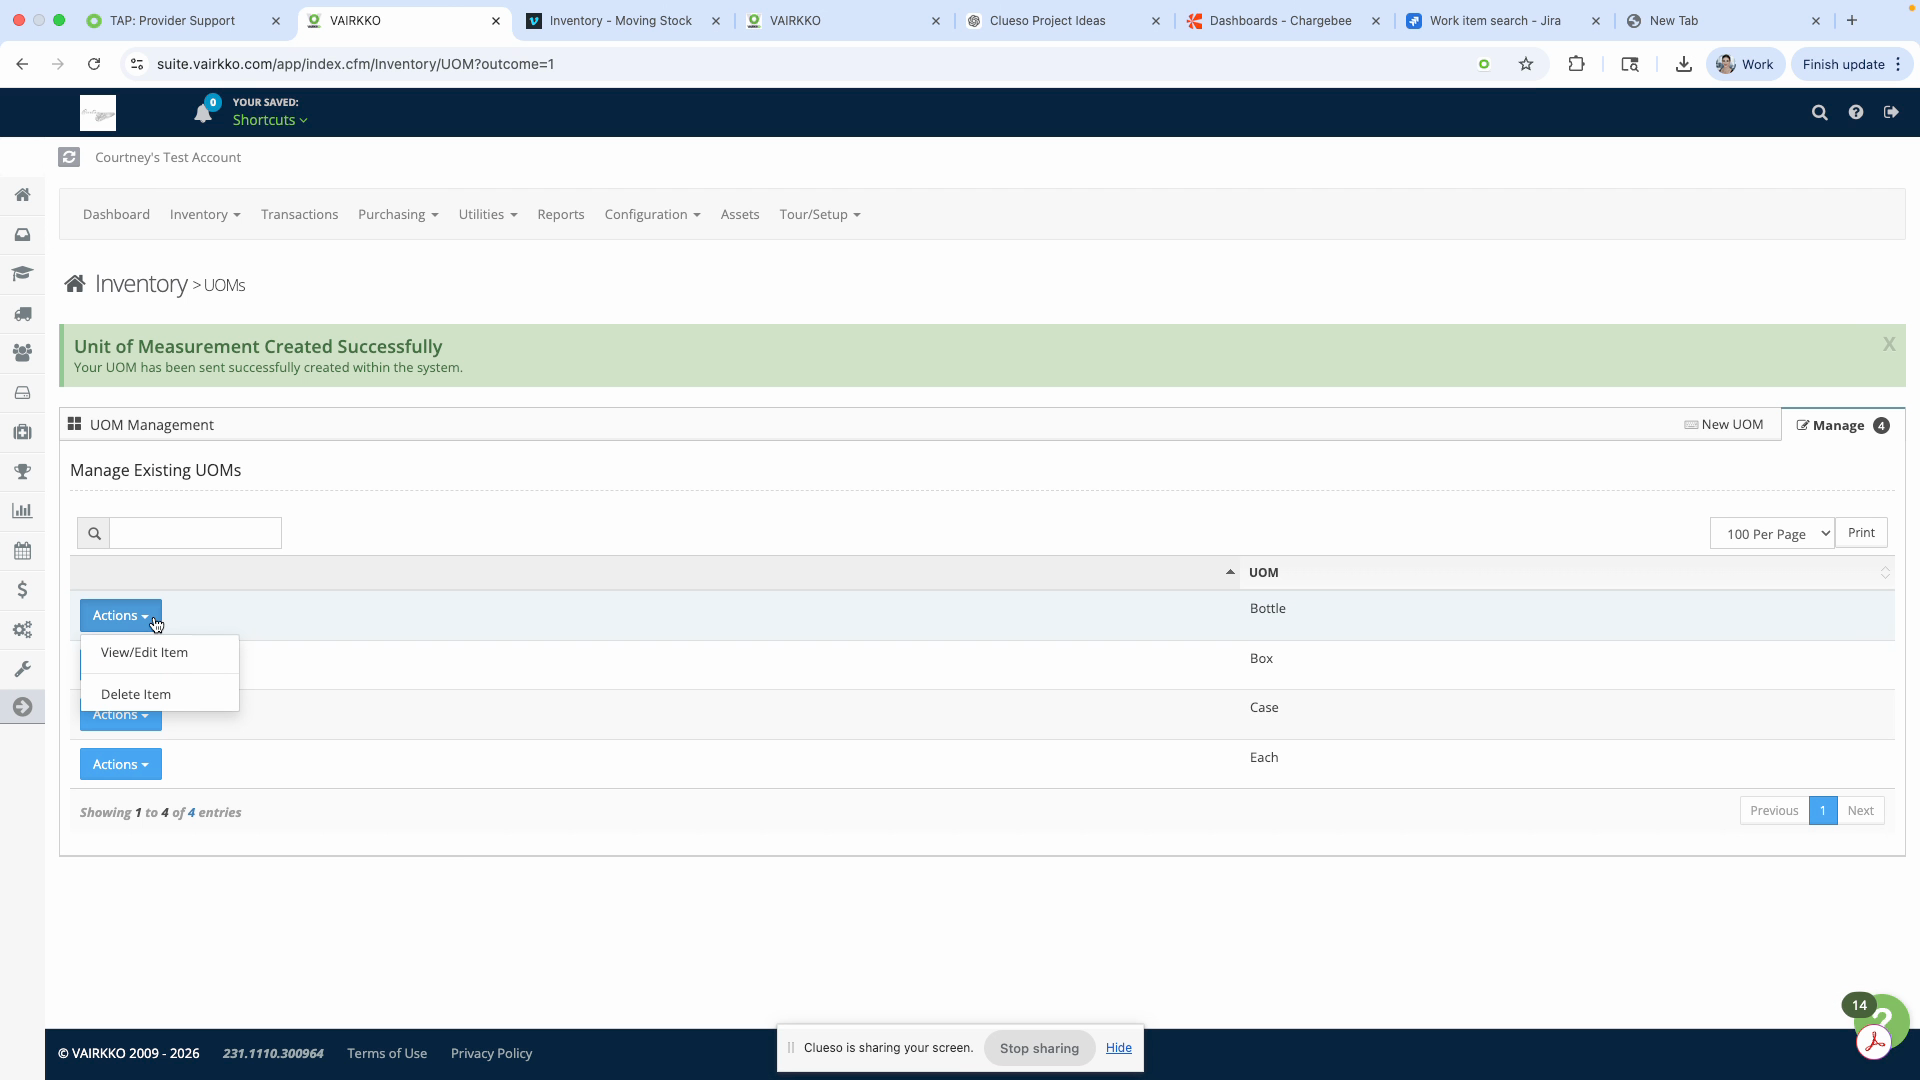This screenshot has height=1080, width=1920.
Task: Open the calendar icon in sidebar
Action: [22, 551]
